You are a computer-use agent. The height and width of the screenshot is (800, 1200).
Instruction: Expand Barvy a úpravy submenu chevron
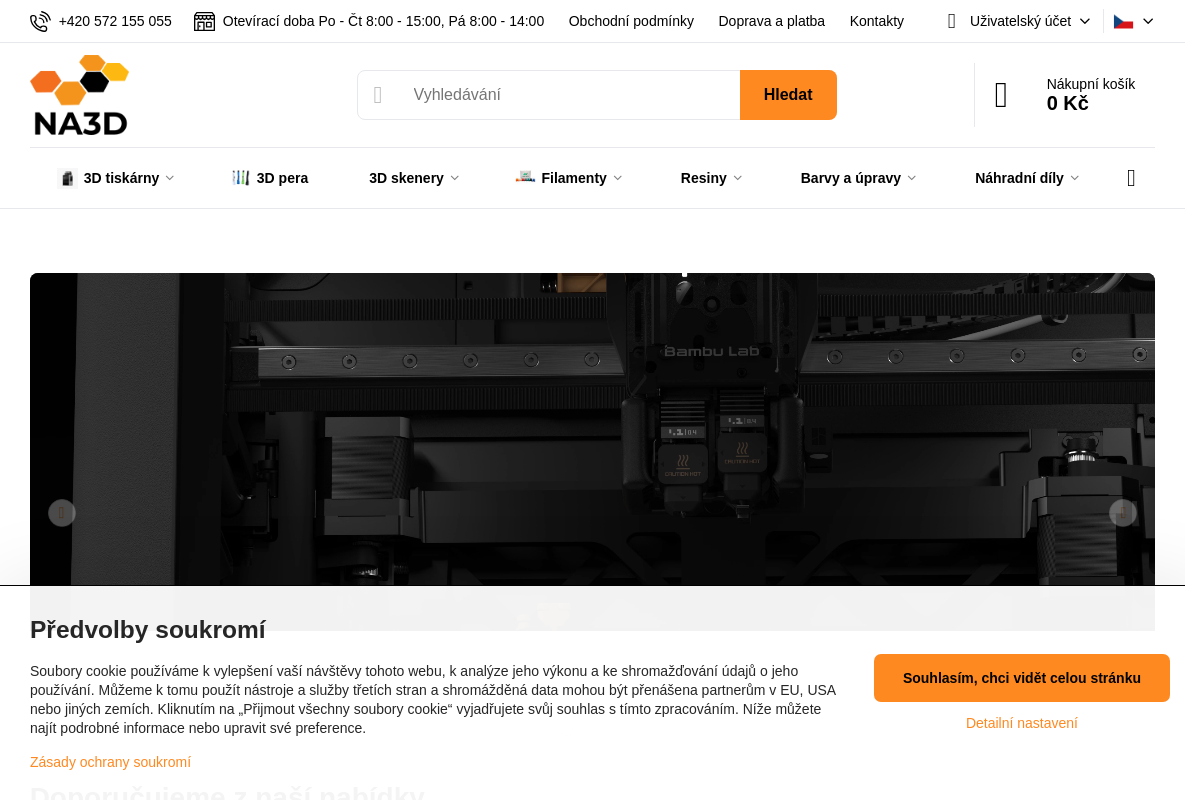coord(912,178)
